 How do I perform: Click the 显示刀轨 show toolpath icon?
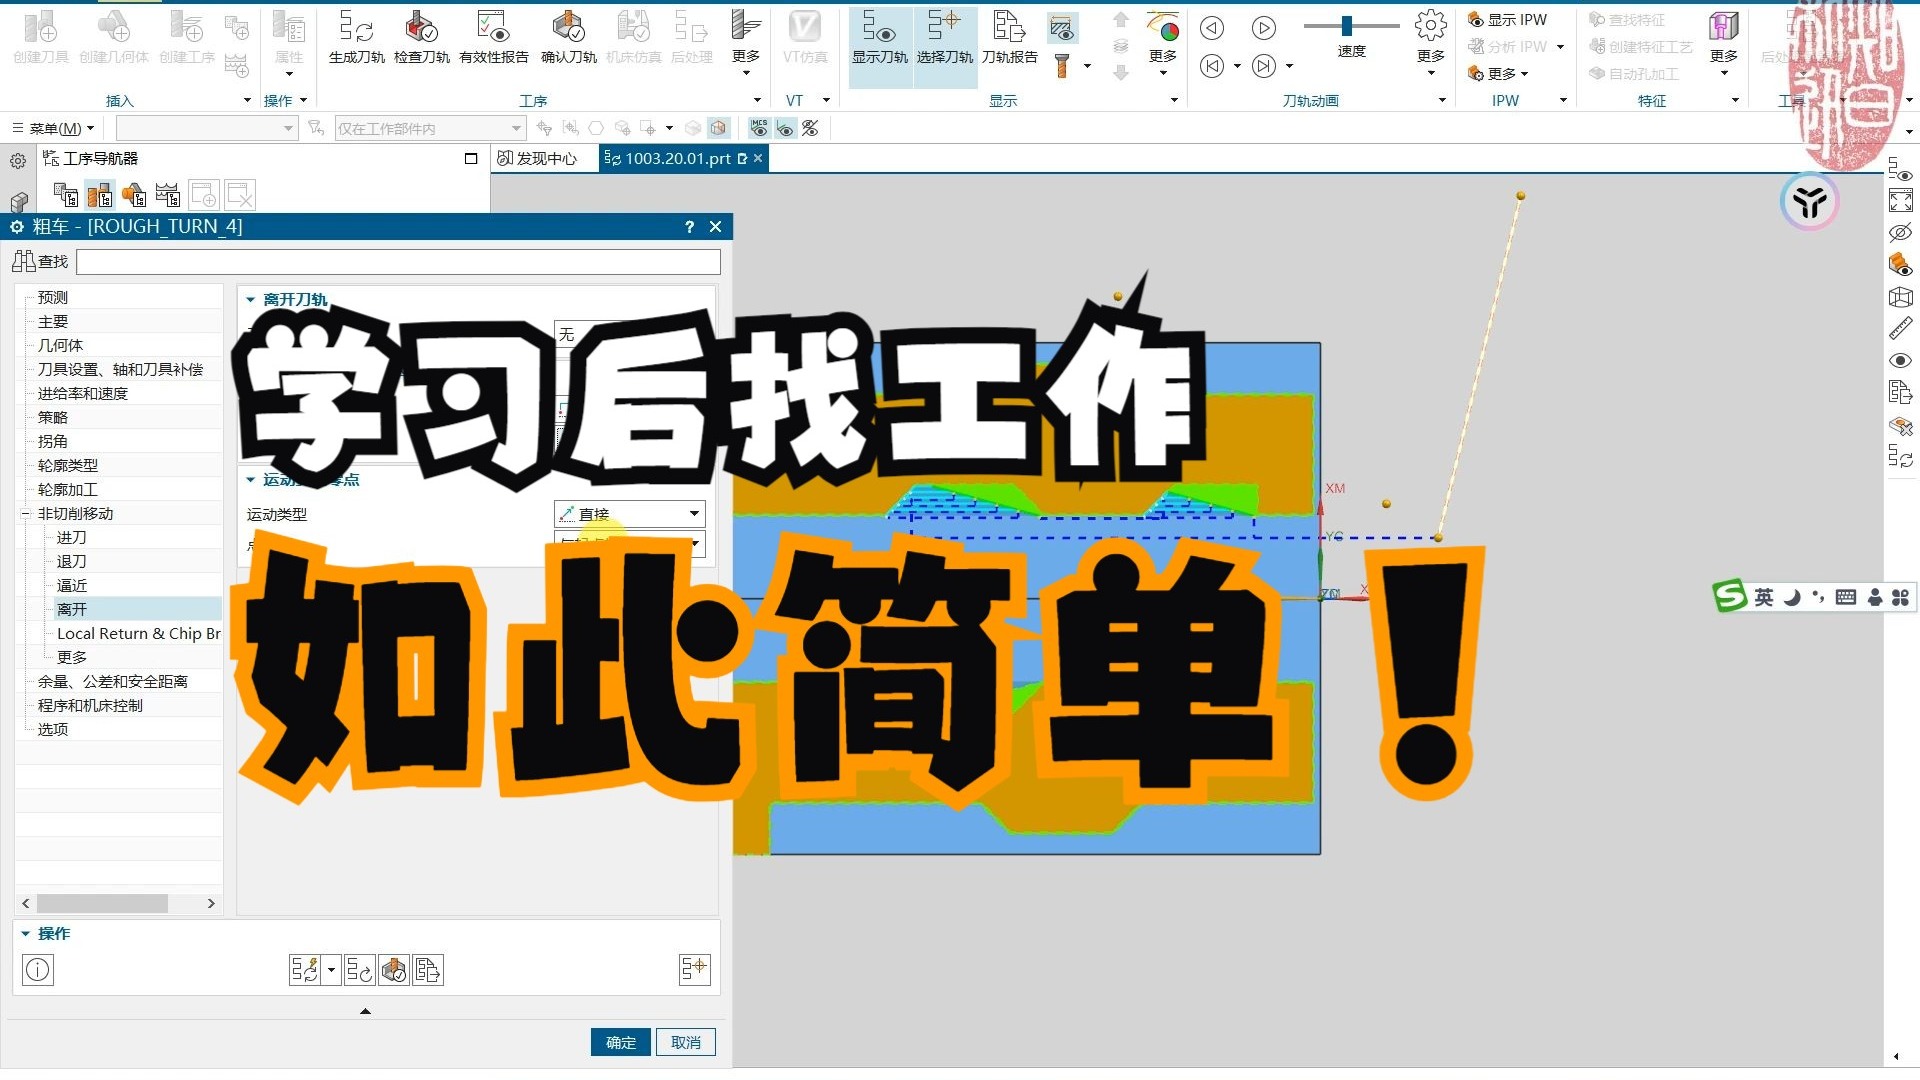(x=878, y=40)
